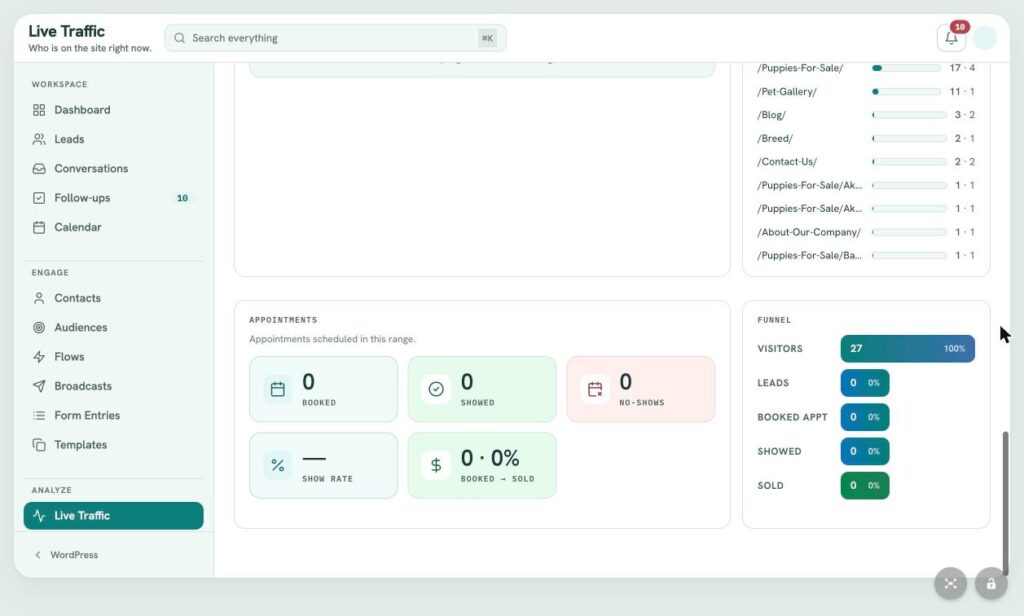Open the Broadcasts link

click(x=114, y=386)
